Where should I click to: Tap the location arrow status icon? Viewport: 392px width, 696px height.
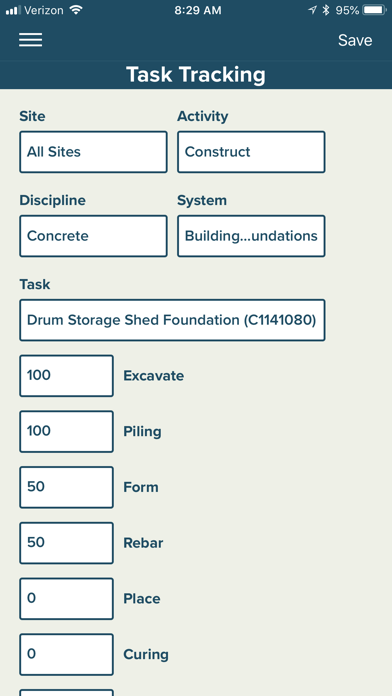pos(313,10)
